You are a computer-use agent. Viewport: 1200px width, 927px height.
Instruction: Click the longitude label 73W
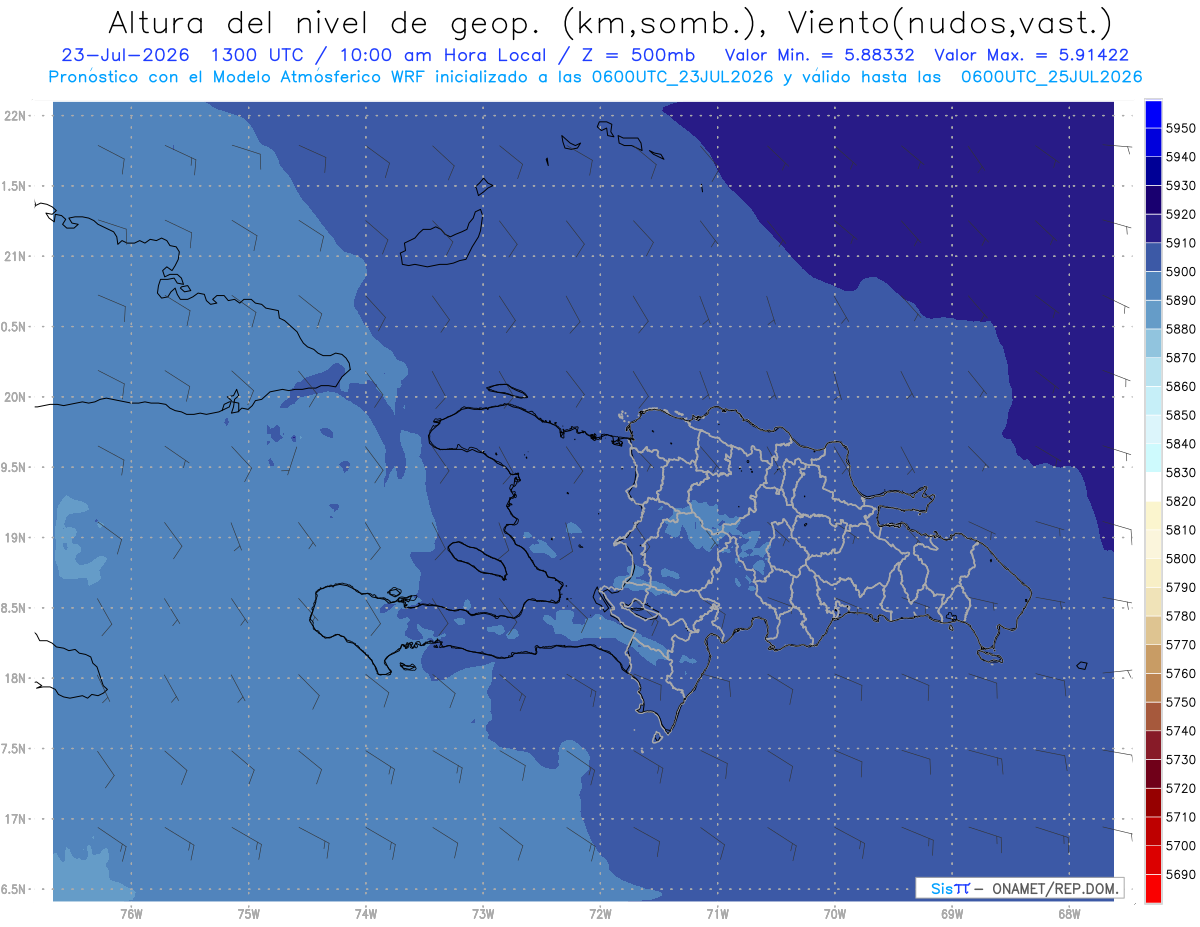[483, 914]
